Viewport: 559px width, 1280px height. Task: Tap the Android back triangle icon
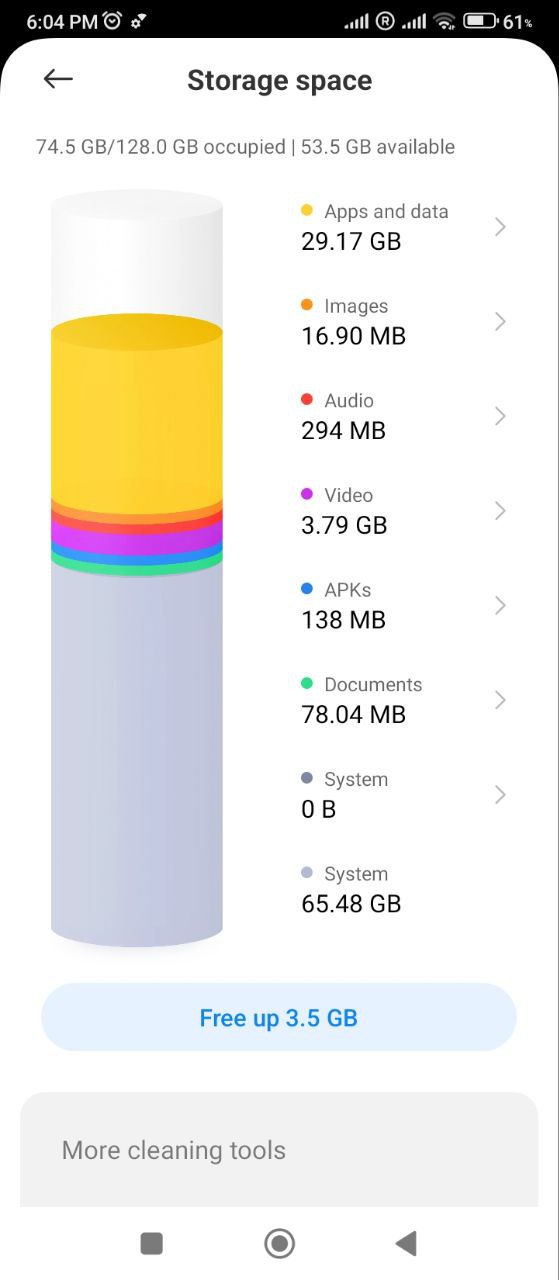tap(406, 1243)
